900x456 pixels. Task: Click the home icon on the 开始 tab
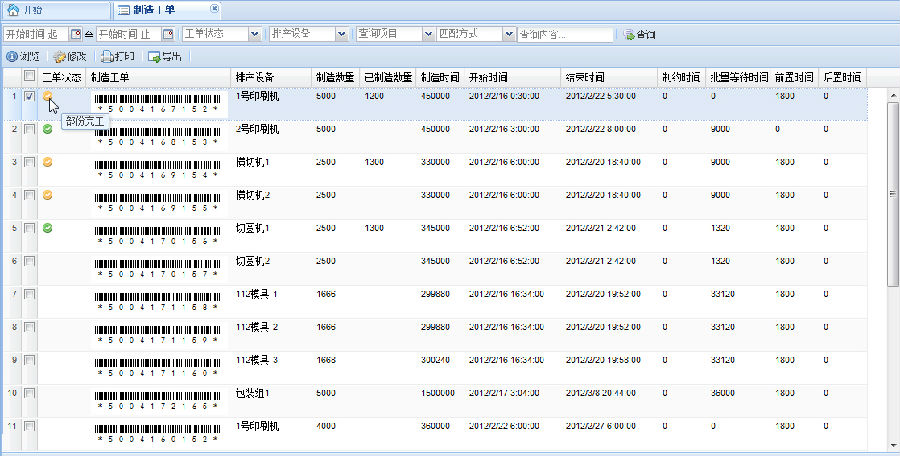coord(13,10)
